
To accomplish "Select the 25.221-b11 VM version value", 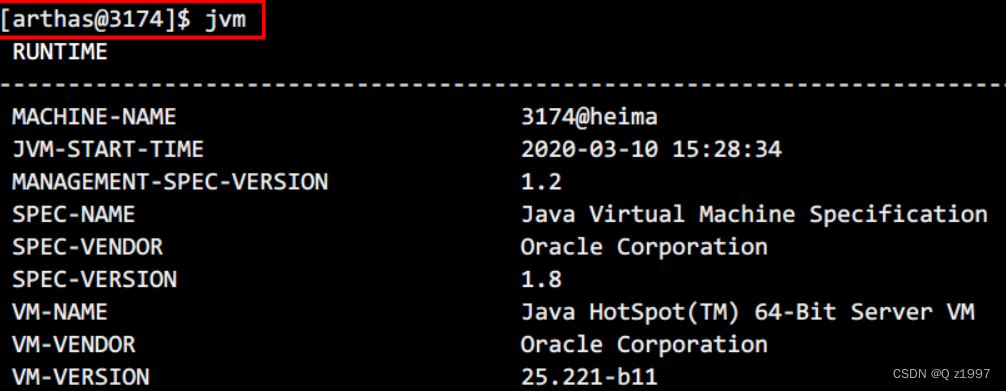I will click(x=589, y=377).
